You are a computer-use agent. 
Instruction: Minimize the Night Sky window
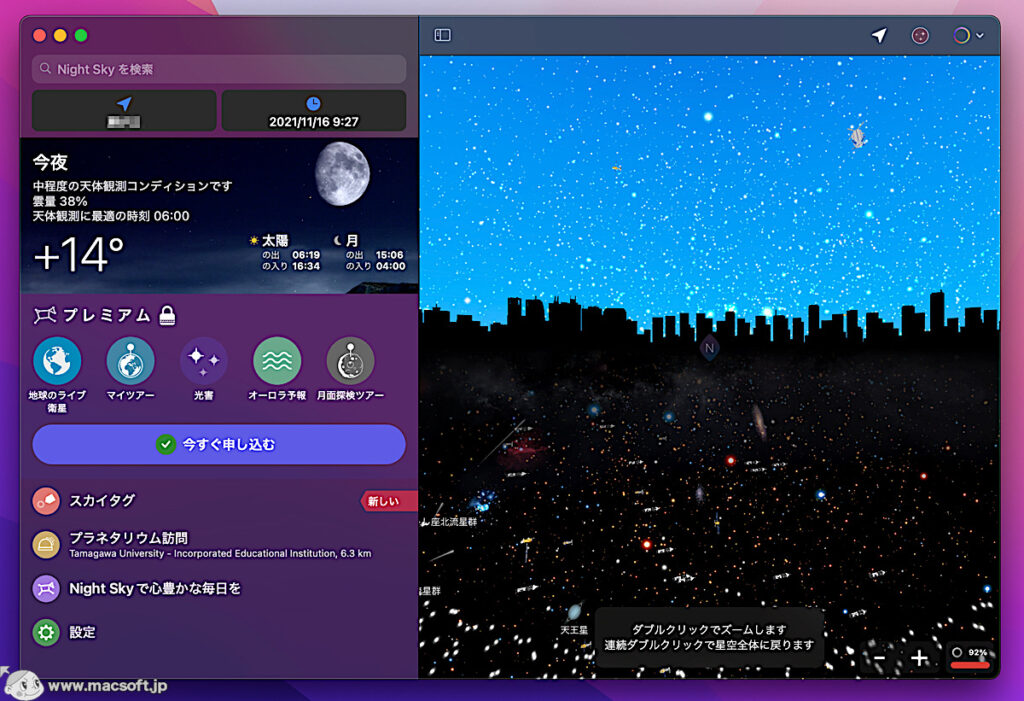[x=60, y=35]
